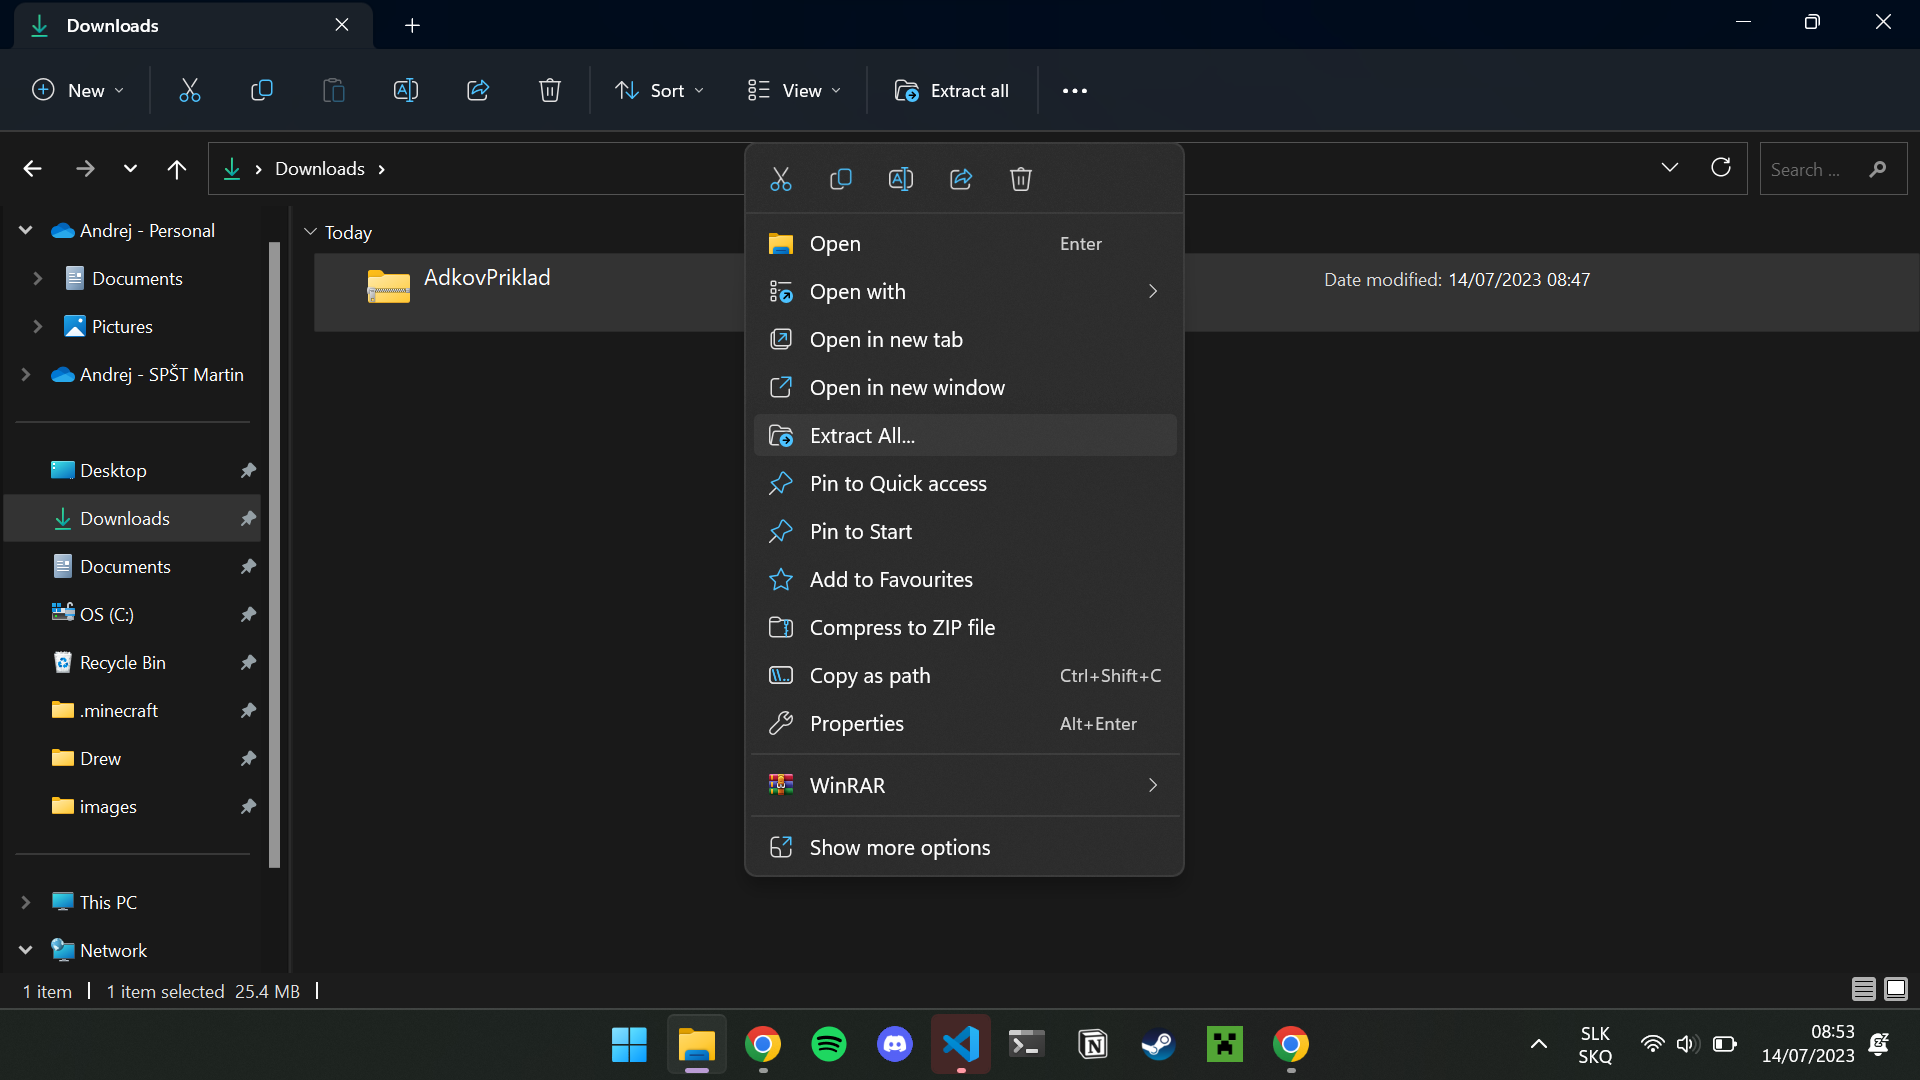Open OS (C:) in navigation pane

tap(132, 615)
